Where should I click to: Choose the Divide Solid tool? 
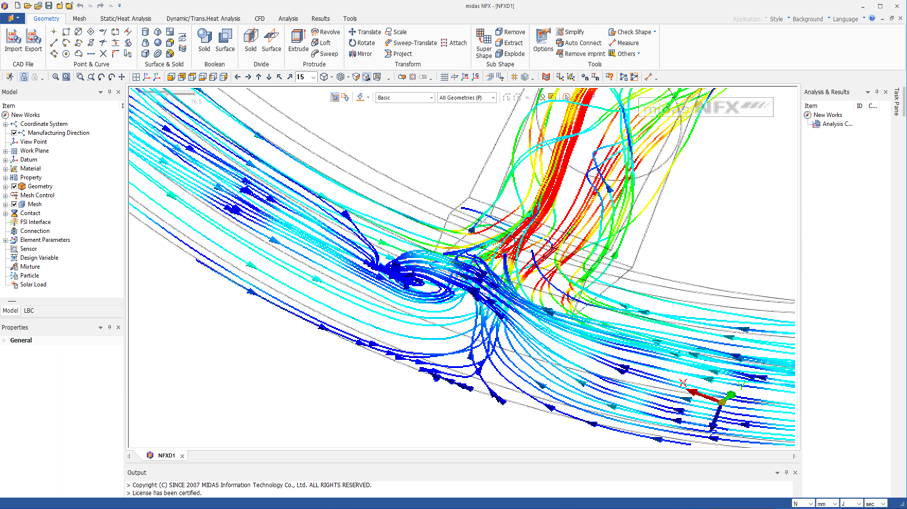(x=250, y=40)
